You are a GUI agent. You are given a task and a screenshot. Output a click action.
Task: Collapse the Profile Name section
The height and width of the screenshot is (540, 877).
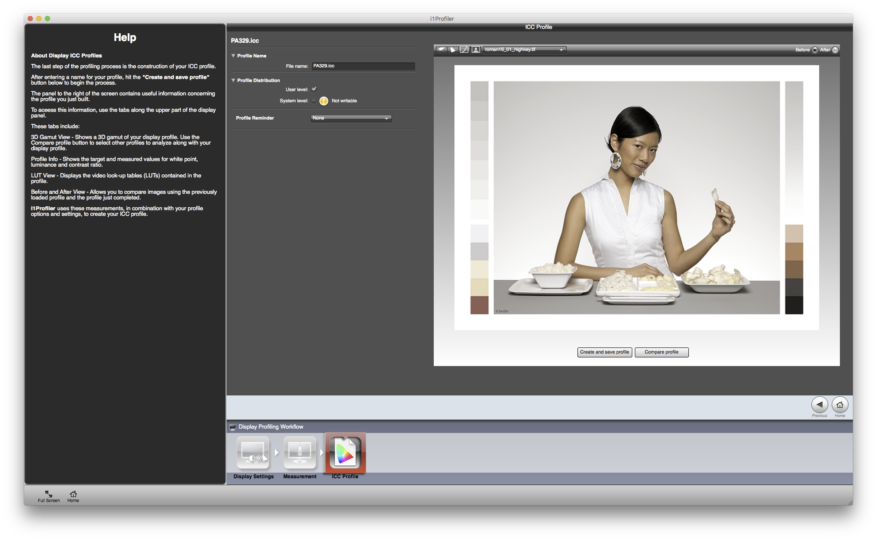(x=233, y=56)
